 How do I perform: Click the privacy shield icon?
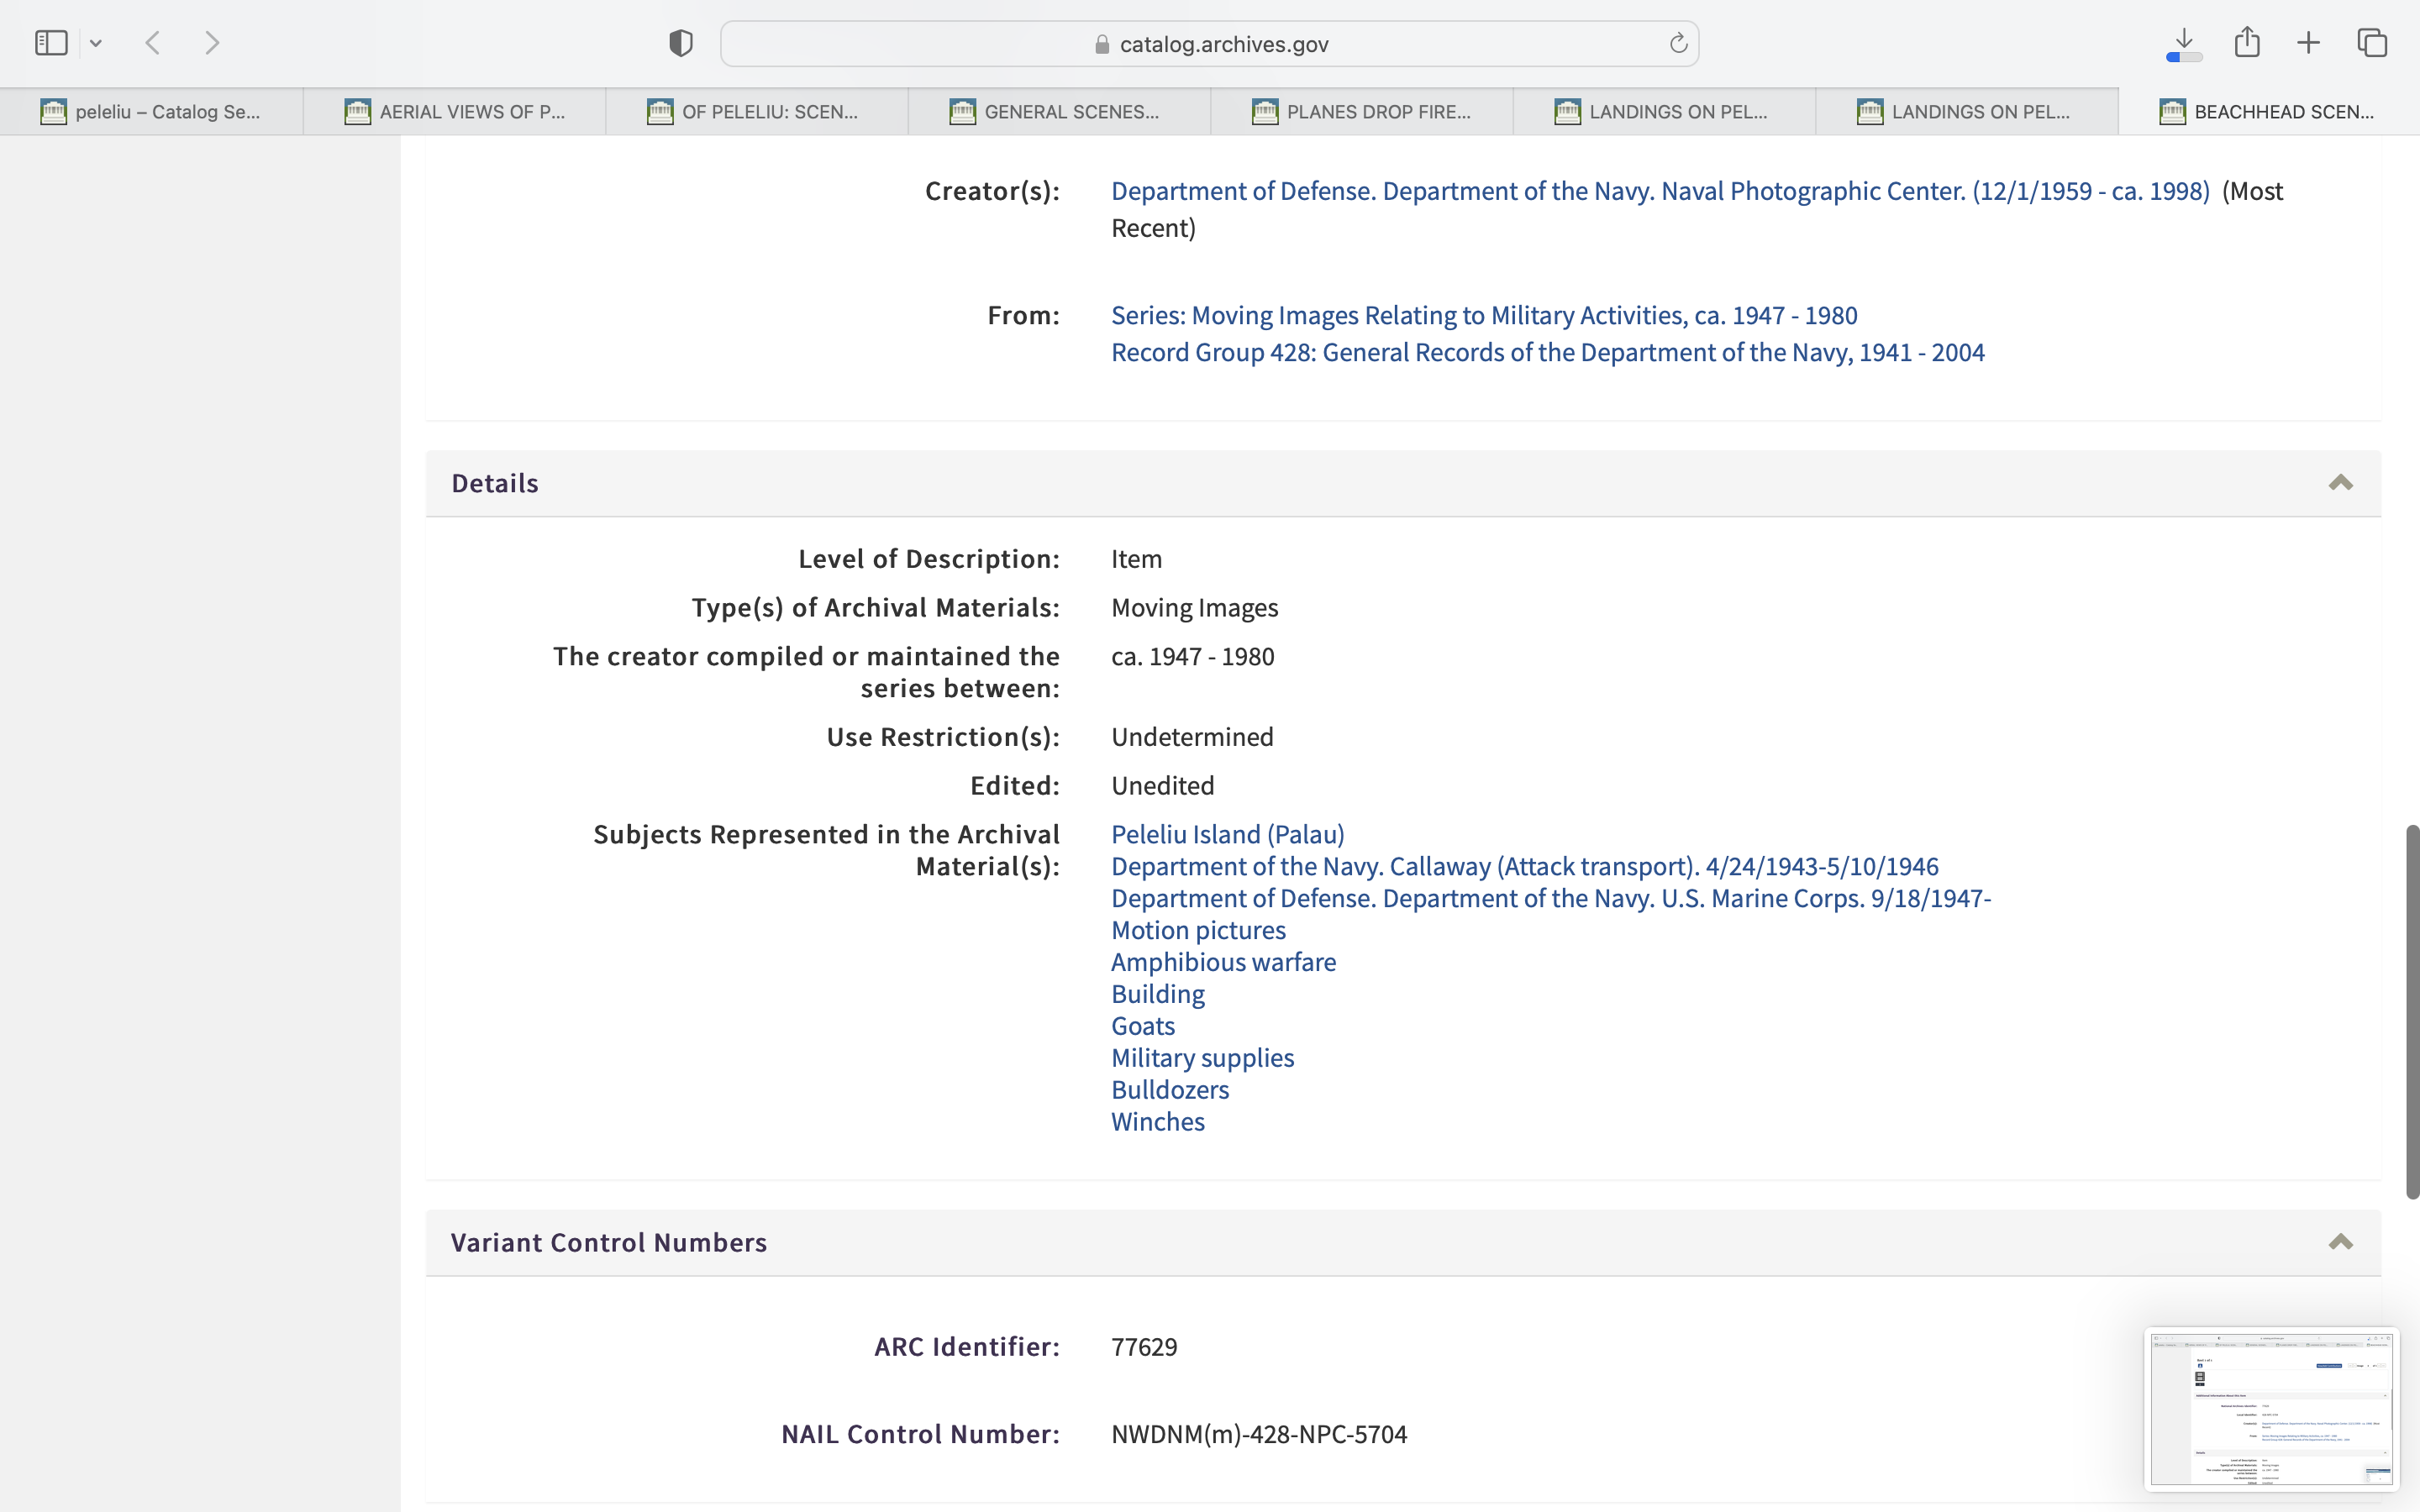click(x=681, y=43)
